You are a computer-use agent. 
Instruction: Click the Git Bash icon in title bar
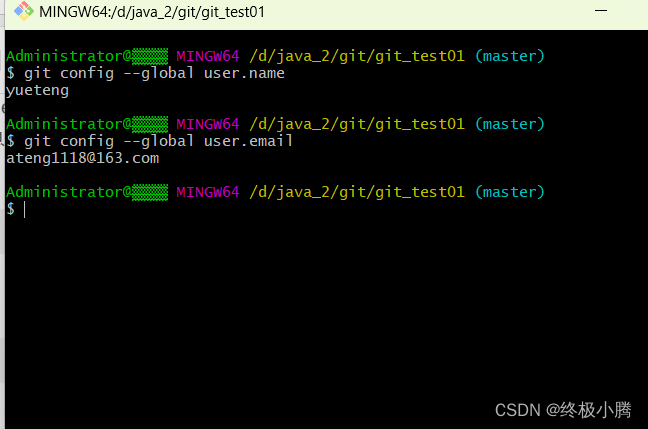tap(24, 11)
